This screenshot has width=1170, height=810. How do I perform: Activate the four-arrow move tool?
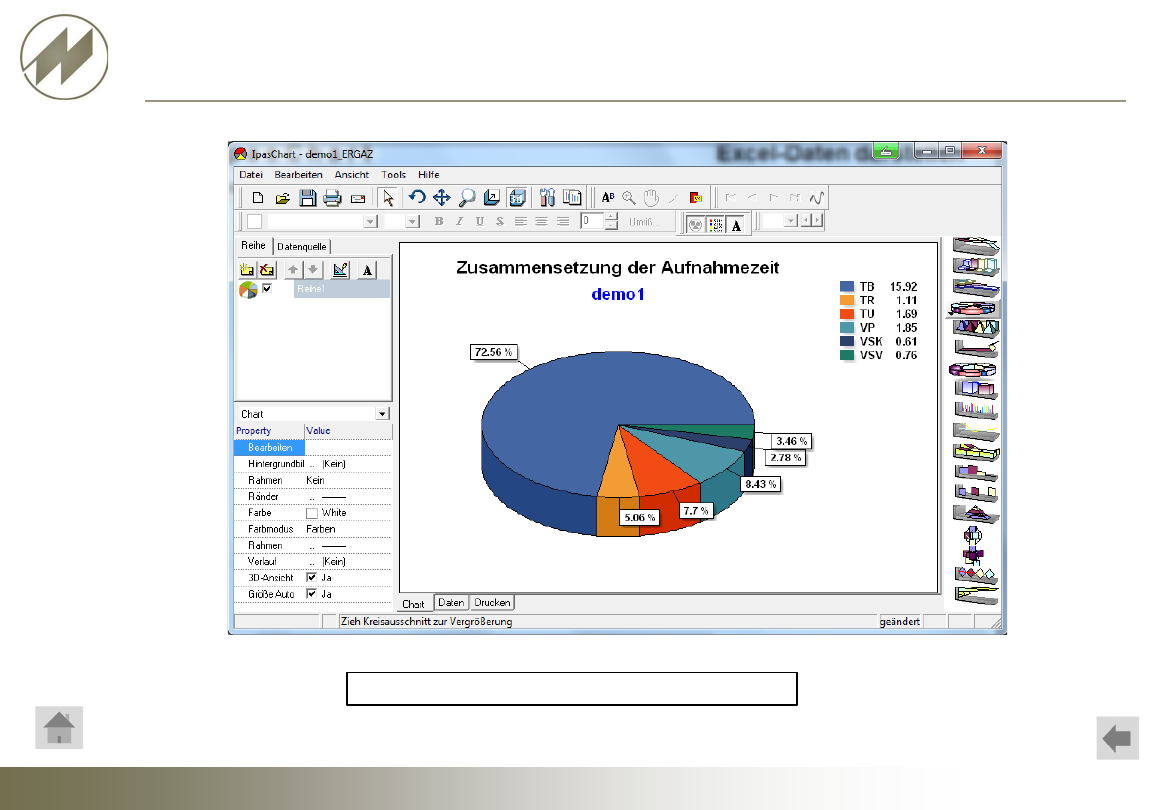pos(441,198)
